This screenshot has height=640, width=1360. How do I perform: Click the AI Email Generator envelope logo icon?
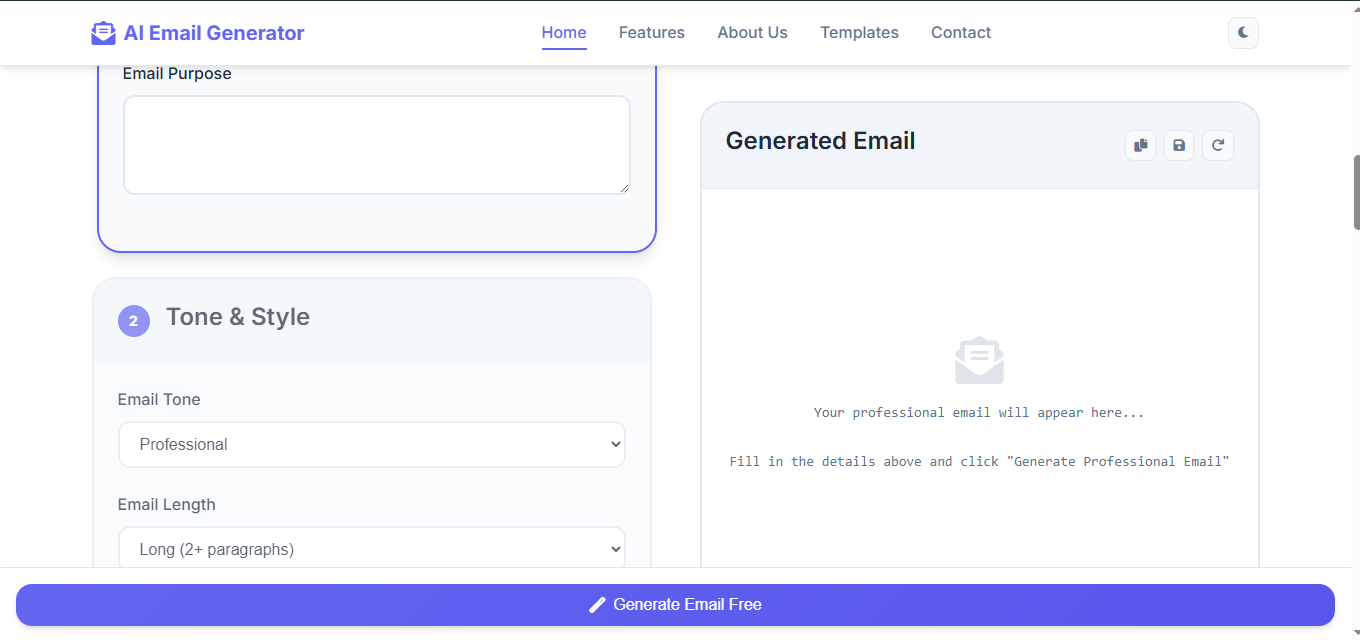pyautogui.click(x=103, y=33)
